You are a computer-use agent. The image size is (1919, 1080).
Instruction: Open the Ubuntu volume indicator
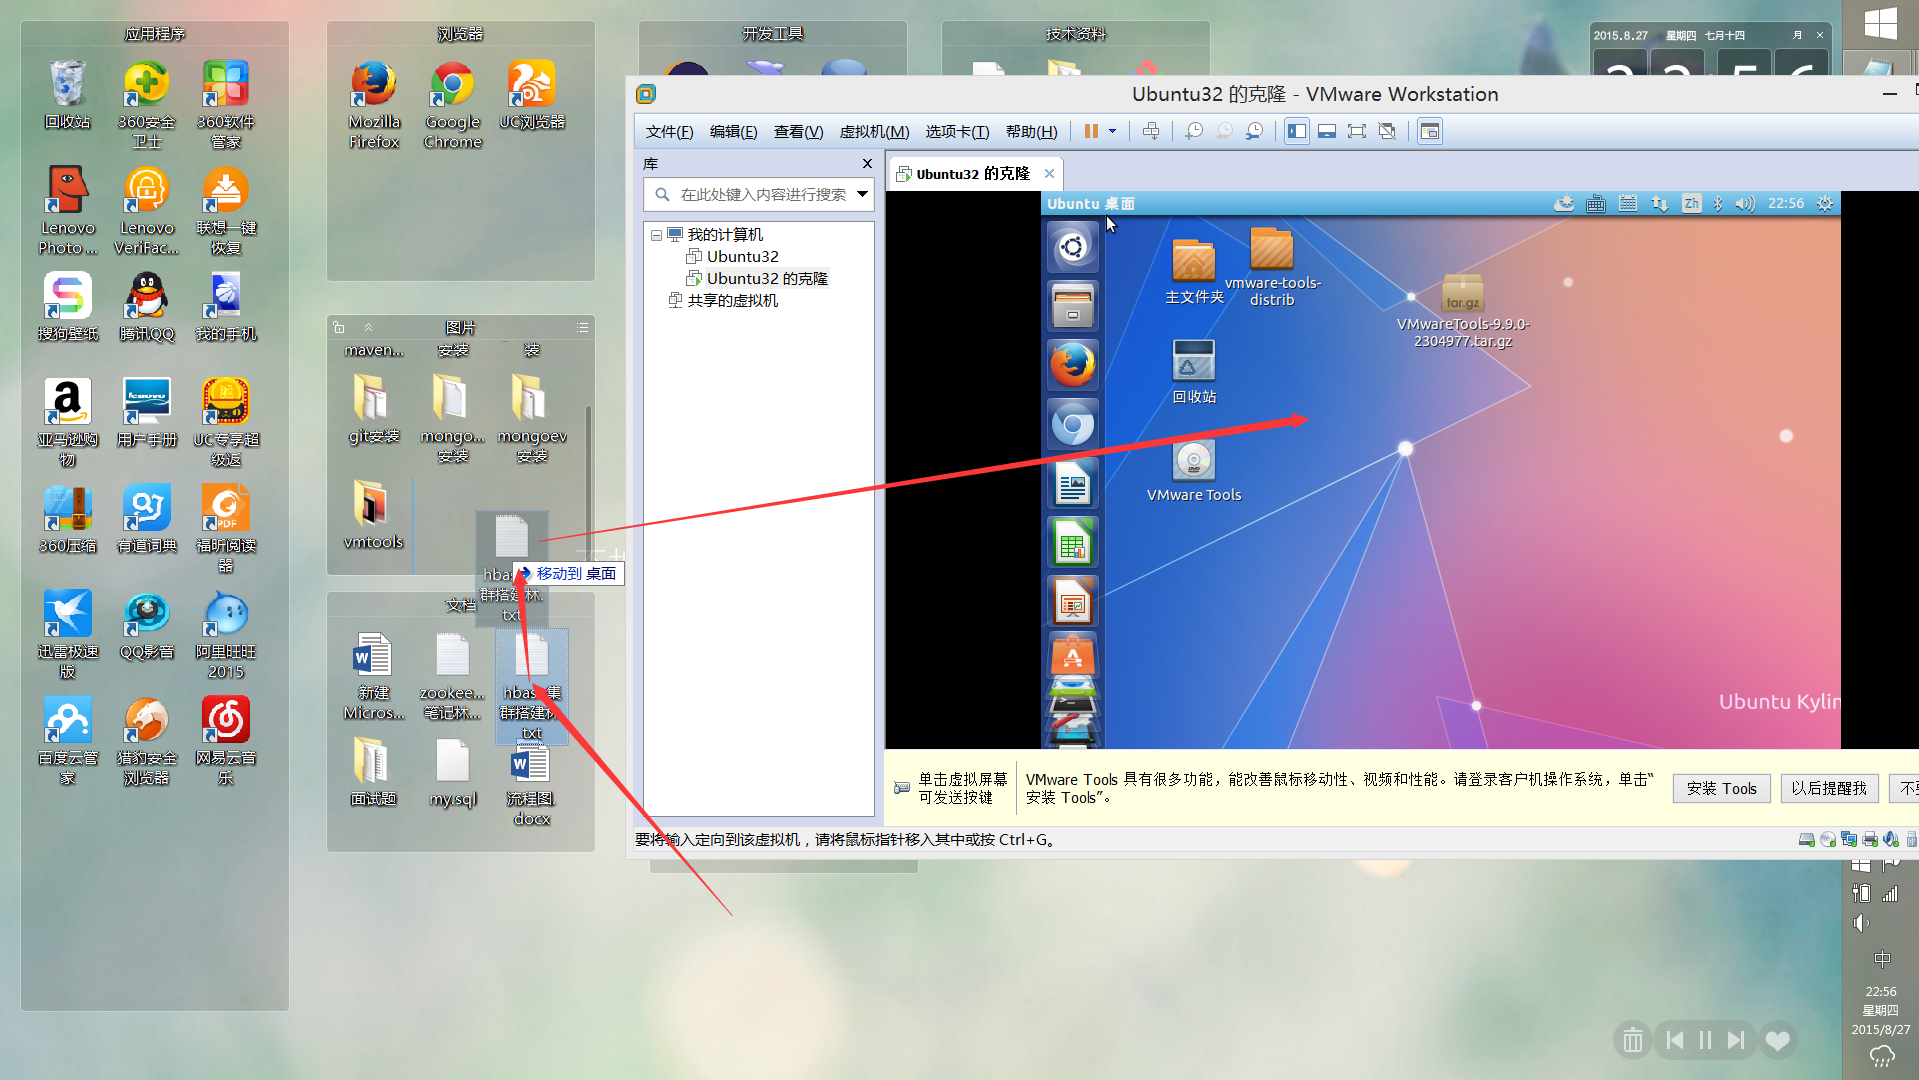tap(1745, 203)
